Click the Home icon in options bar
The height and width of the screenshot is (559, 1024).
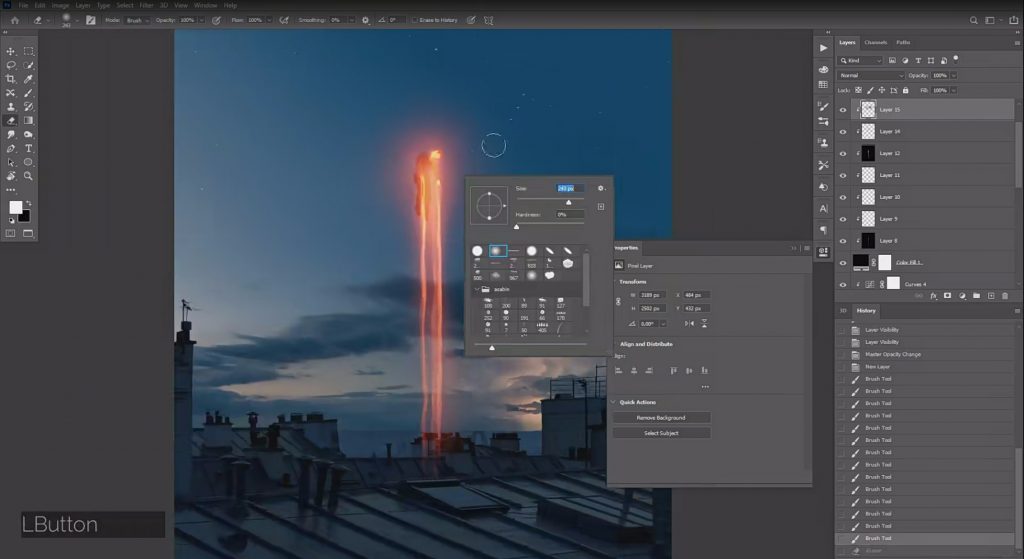[x=14, y=20]
